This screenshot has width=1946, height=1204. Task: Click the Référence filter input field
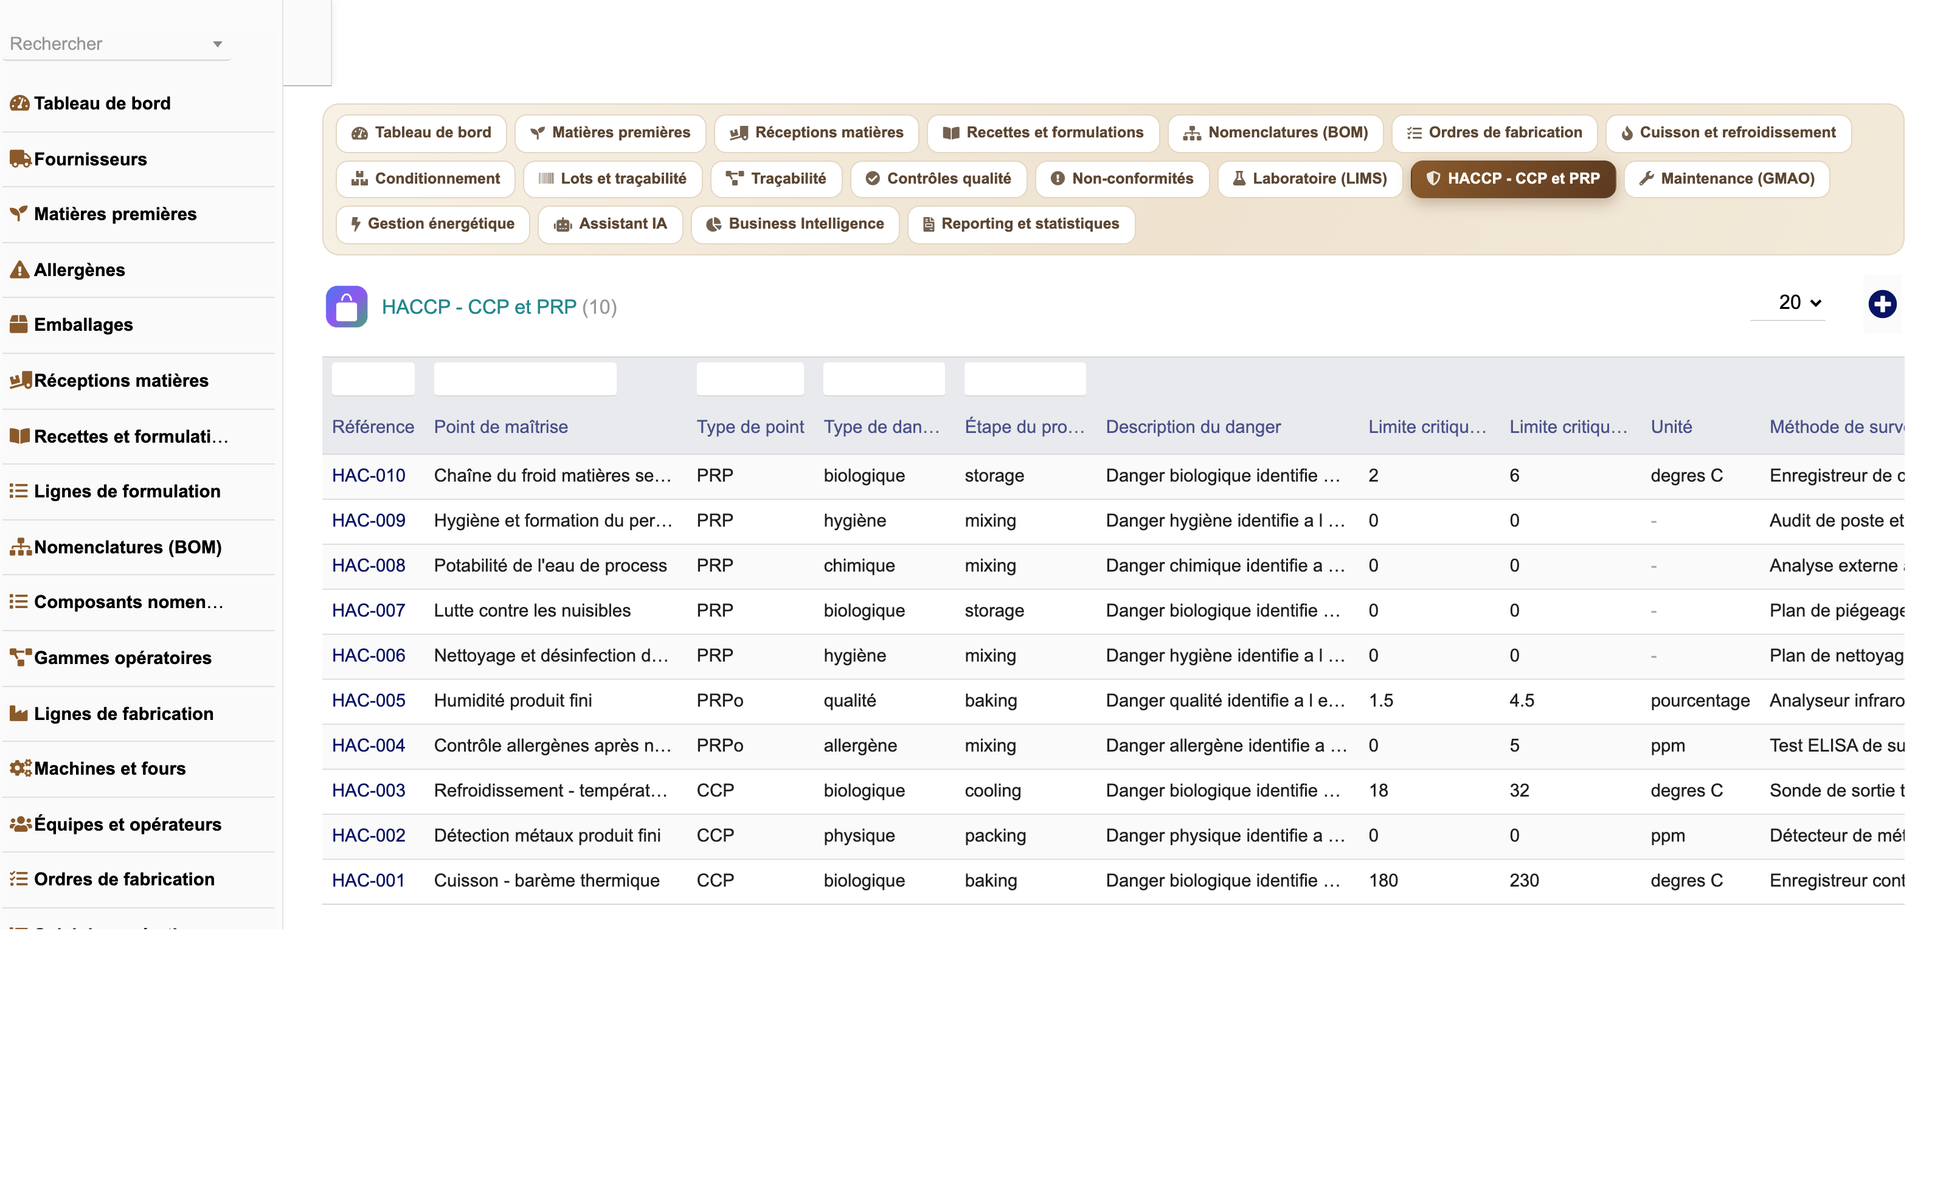click(x=373, y=379)
